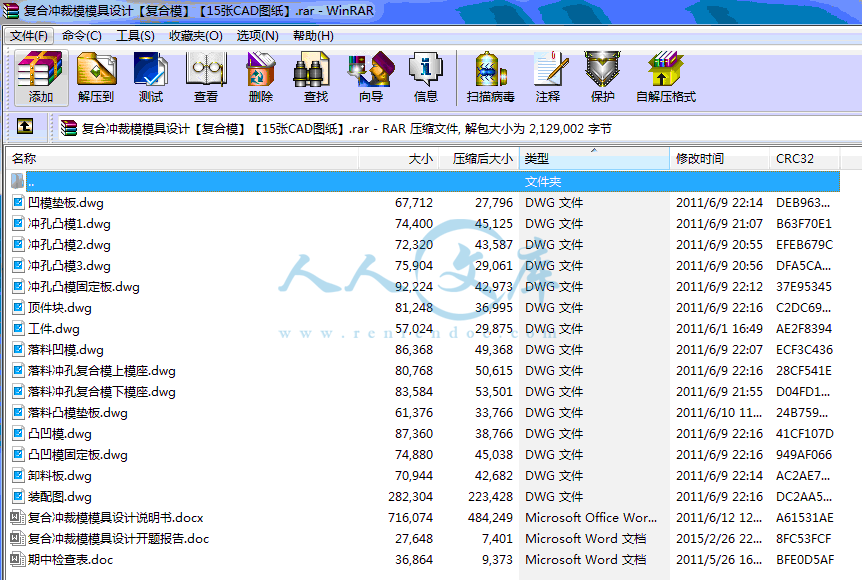Click CRC32 value B63F70E1
The image size is (862, 580).
tap(804, 223)
